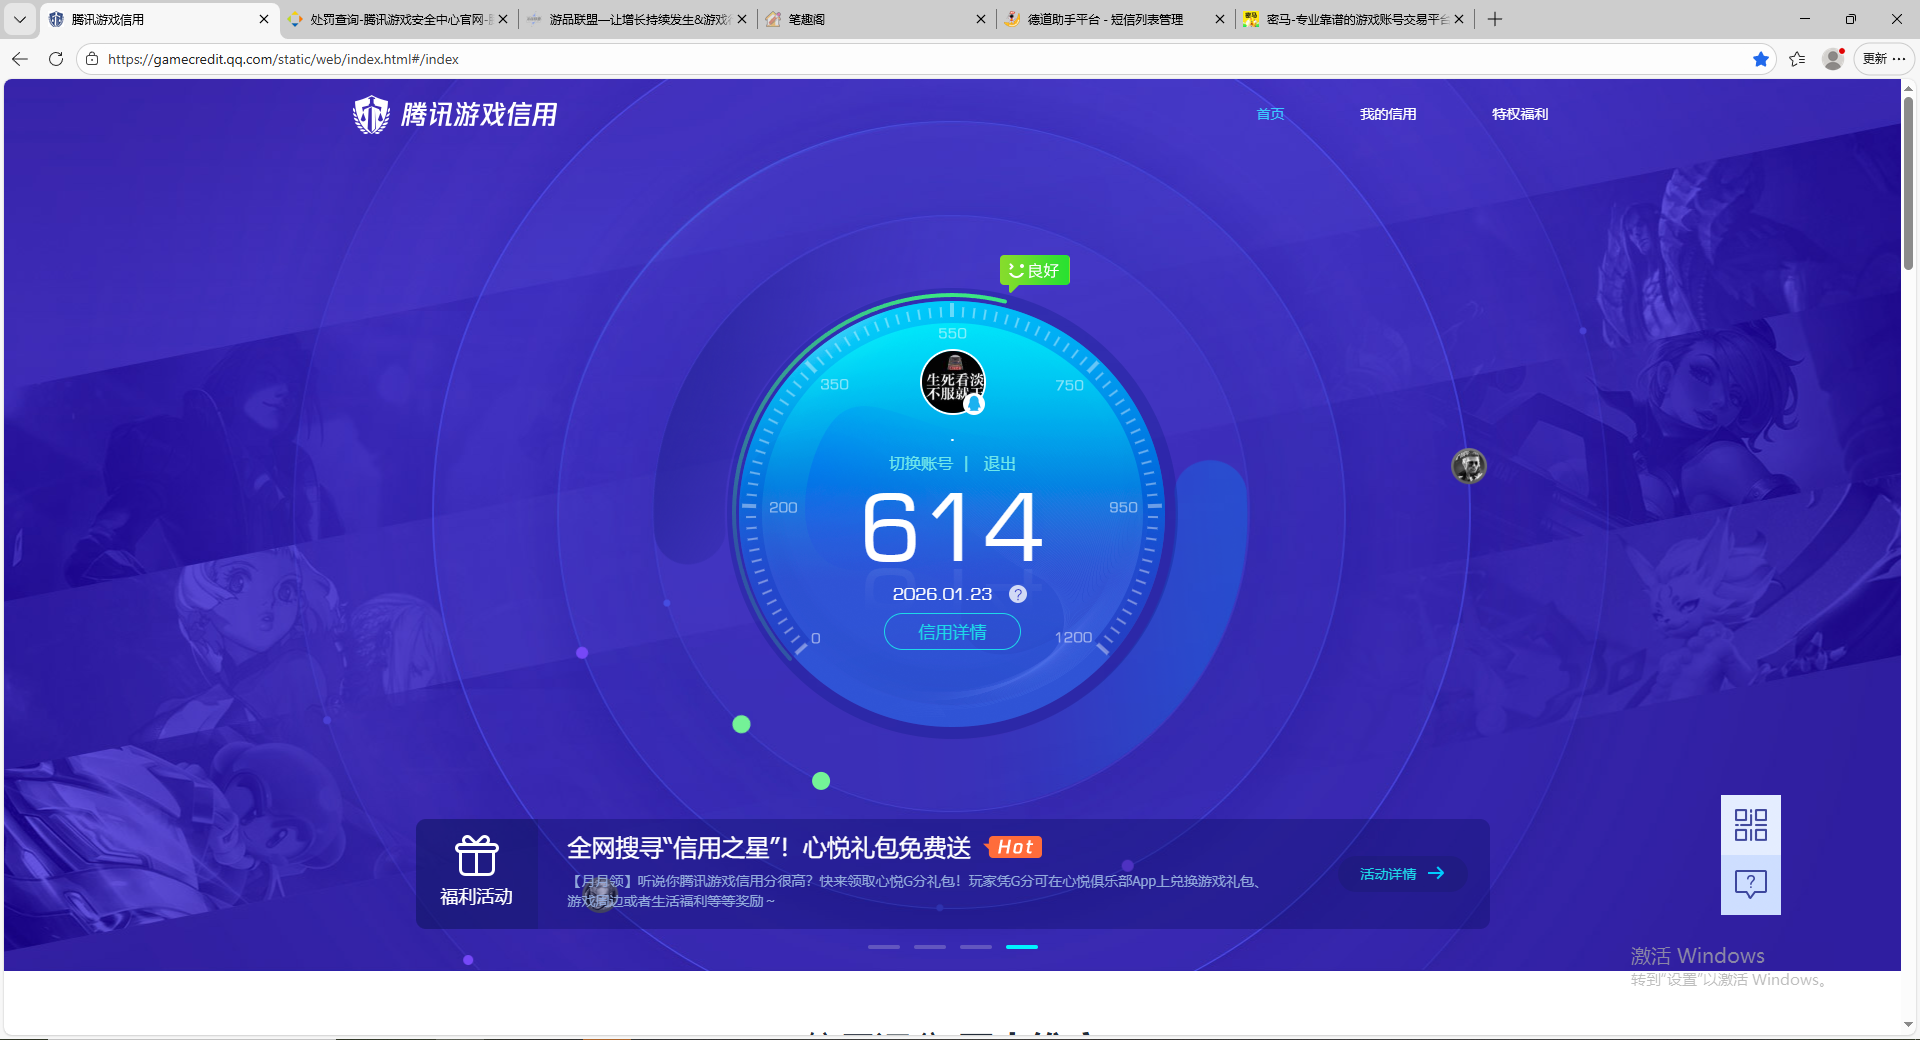Click the 退出 logout link
The image size is (1920, 1040).
point(1000,463)
